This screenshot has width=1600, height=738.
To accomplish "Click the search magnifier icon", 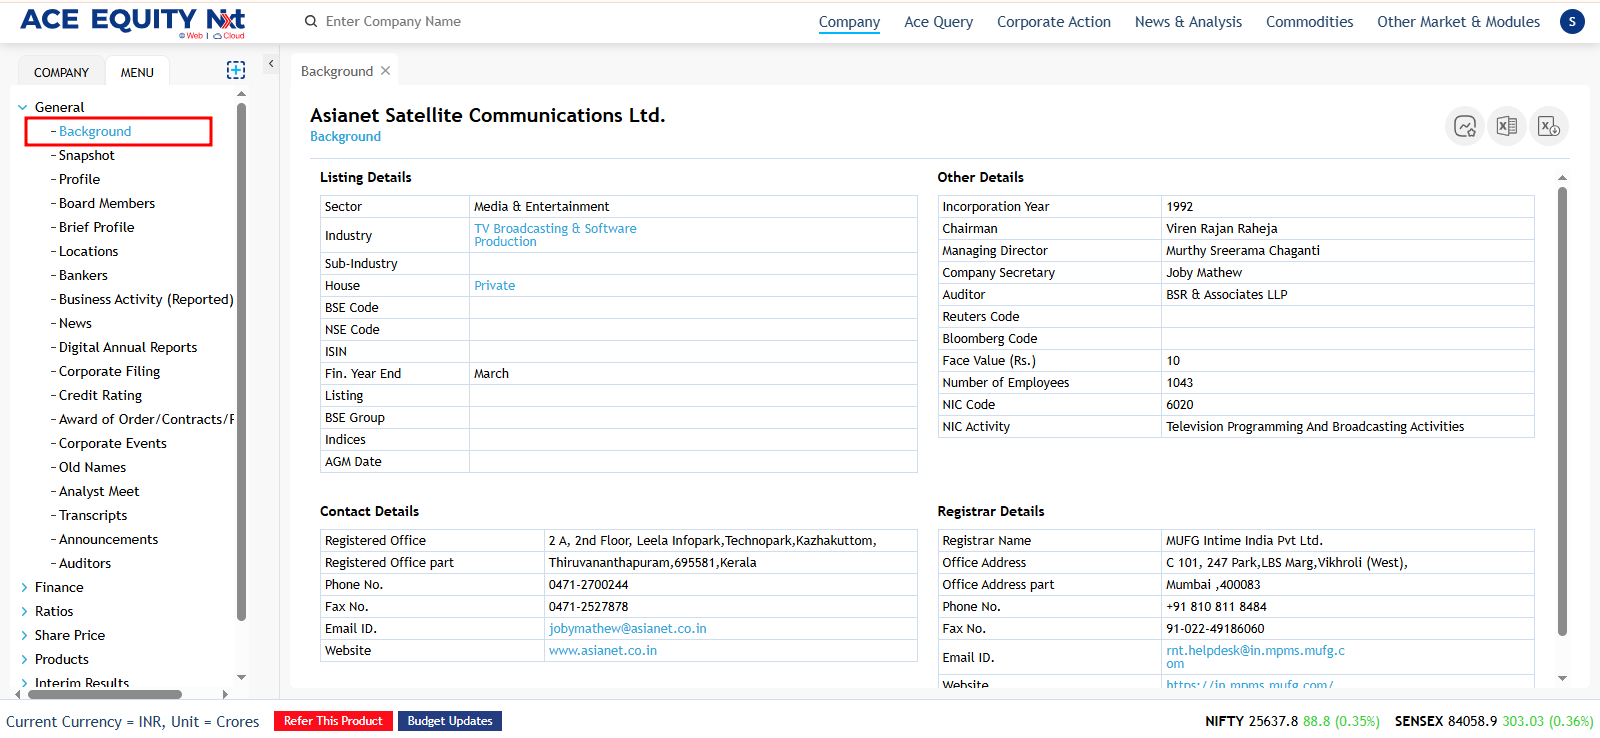I will 311,21.
